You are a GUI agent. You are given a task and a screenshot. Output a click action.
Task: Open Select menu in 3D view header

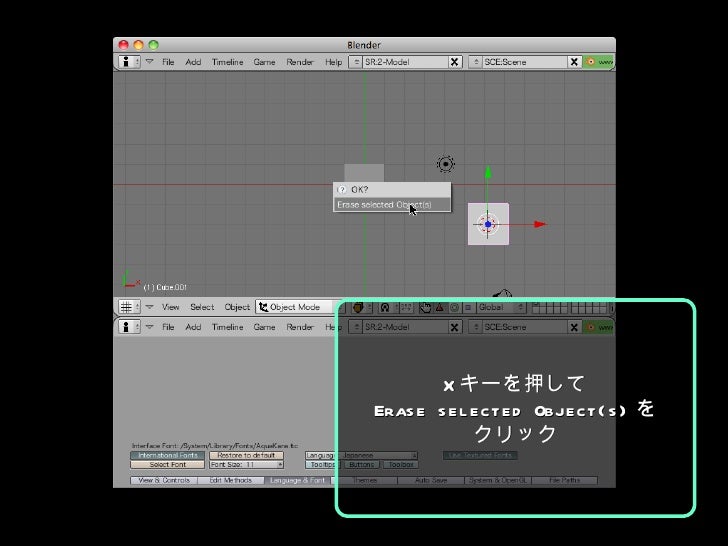[202, 307]
